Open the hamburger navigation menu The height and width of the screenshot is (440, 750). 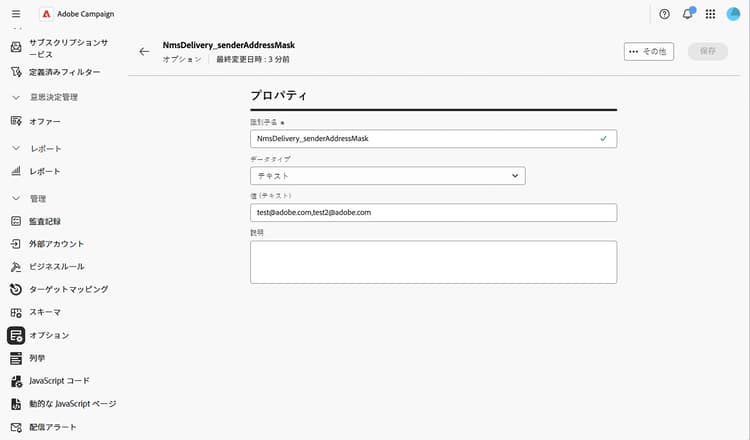(16, 14)
